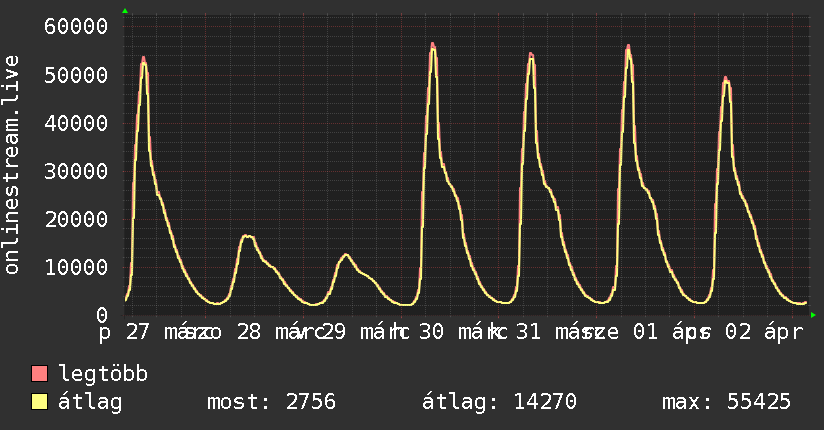
Task: Click the onlinestream.live axis title
Action: coord(11,165)
